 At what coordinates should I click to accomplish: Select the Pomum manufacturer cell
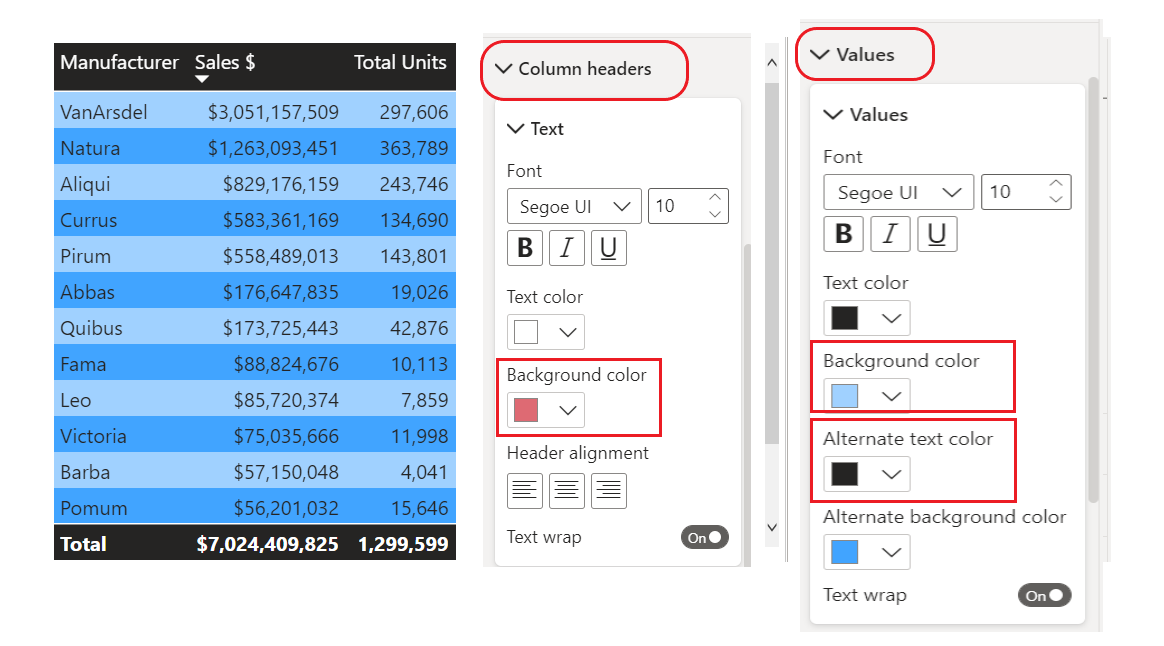(x=94, y=509)
